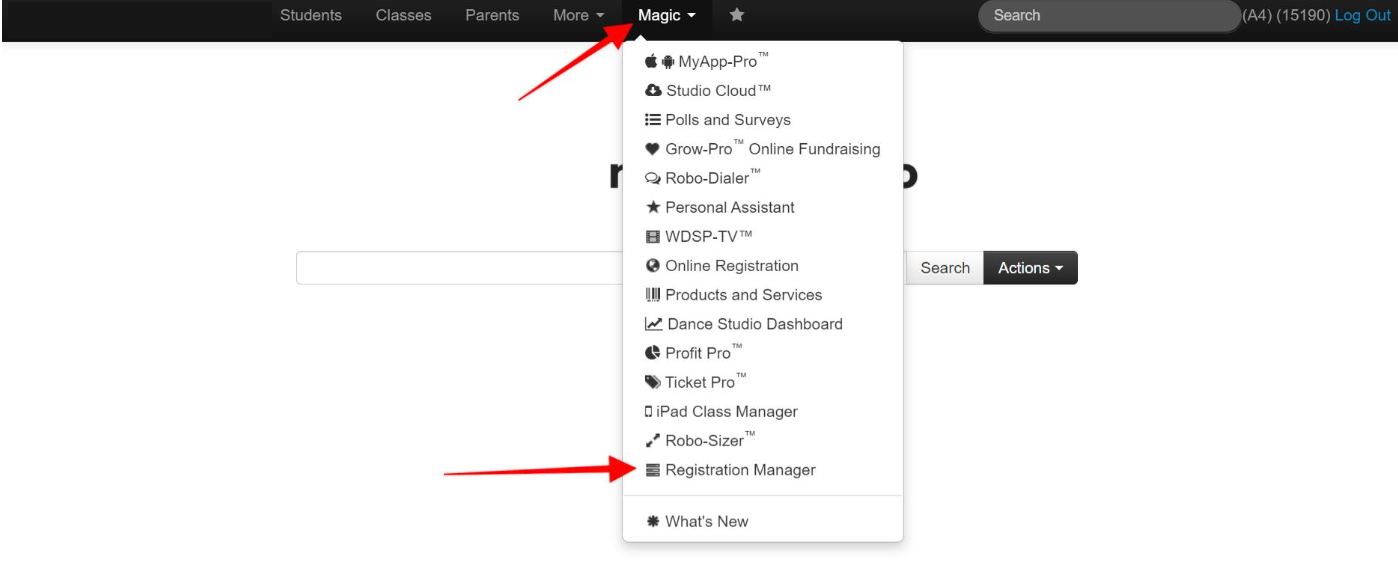Choose Studio Cloud menu entry
1398x584 pixels.
pos(763,91)
